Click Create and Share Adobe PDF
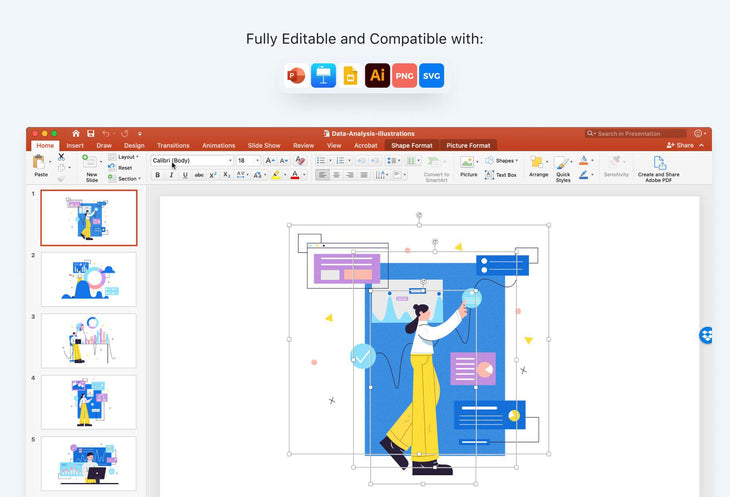Image resolution: width=730 pixels, height=497 pixels. point(659,166)
